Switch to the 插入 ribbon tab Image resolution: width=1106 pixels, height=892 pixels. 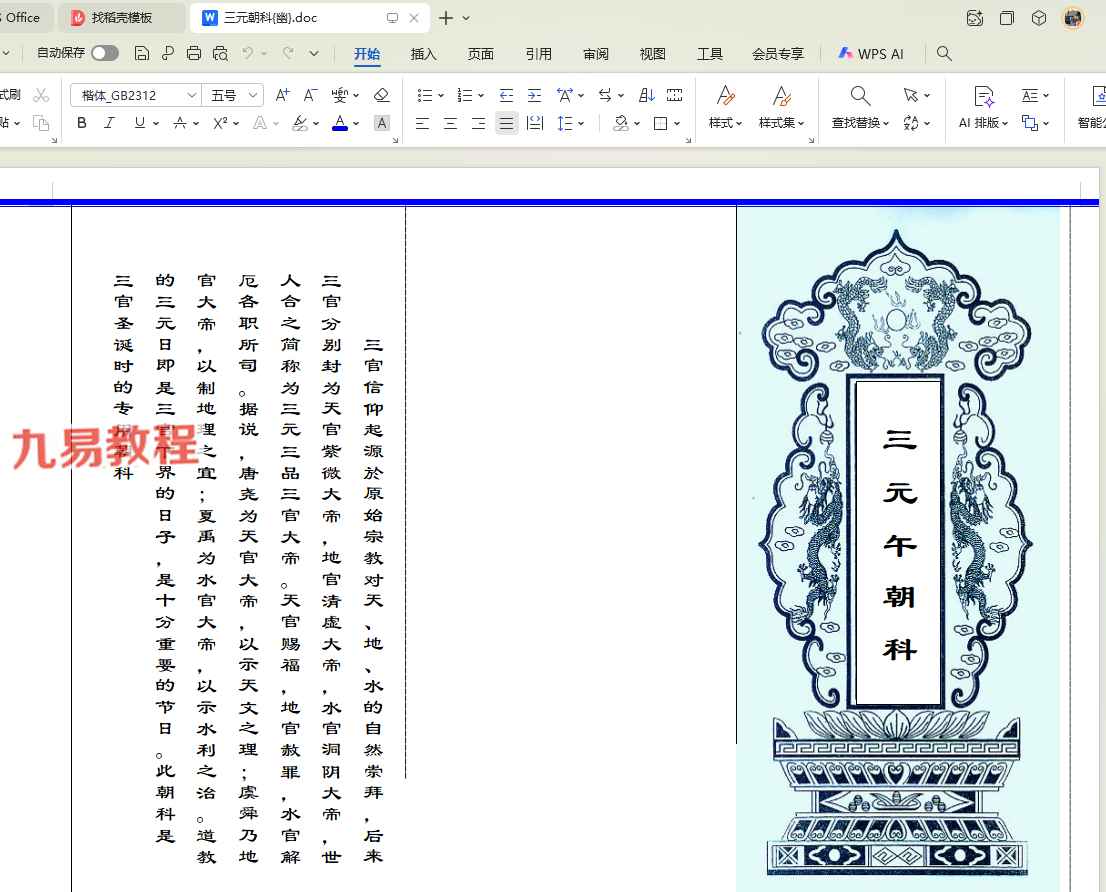(424, 54)
